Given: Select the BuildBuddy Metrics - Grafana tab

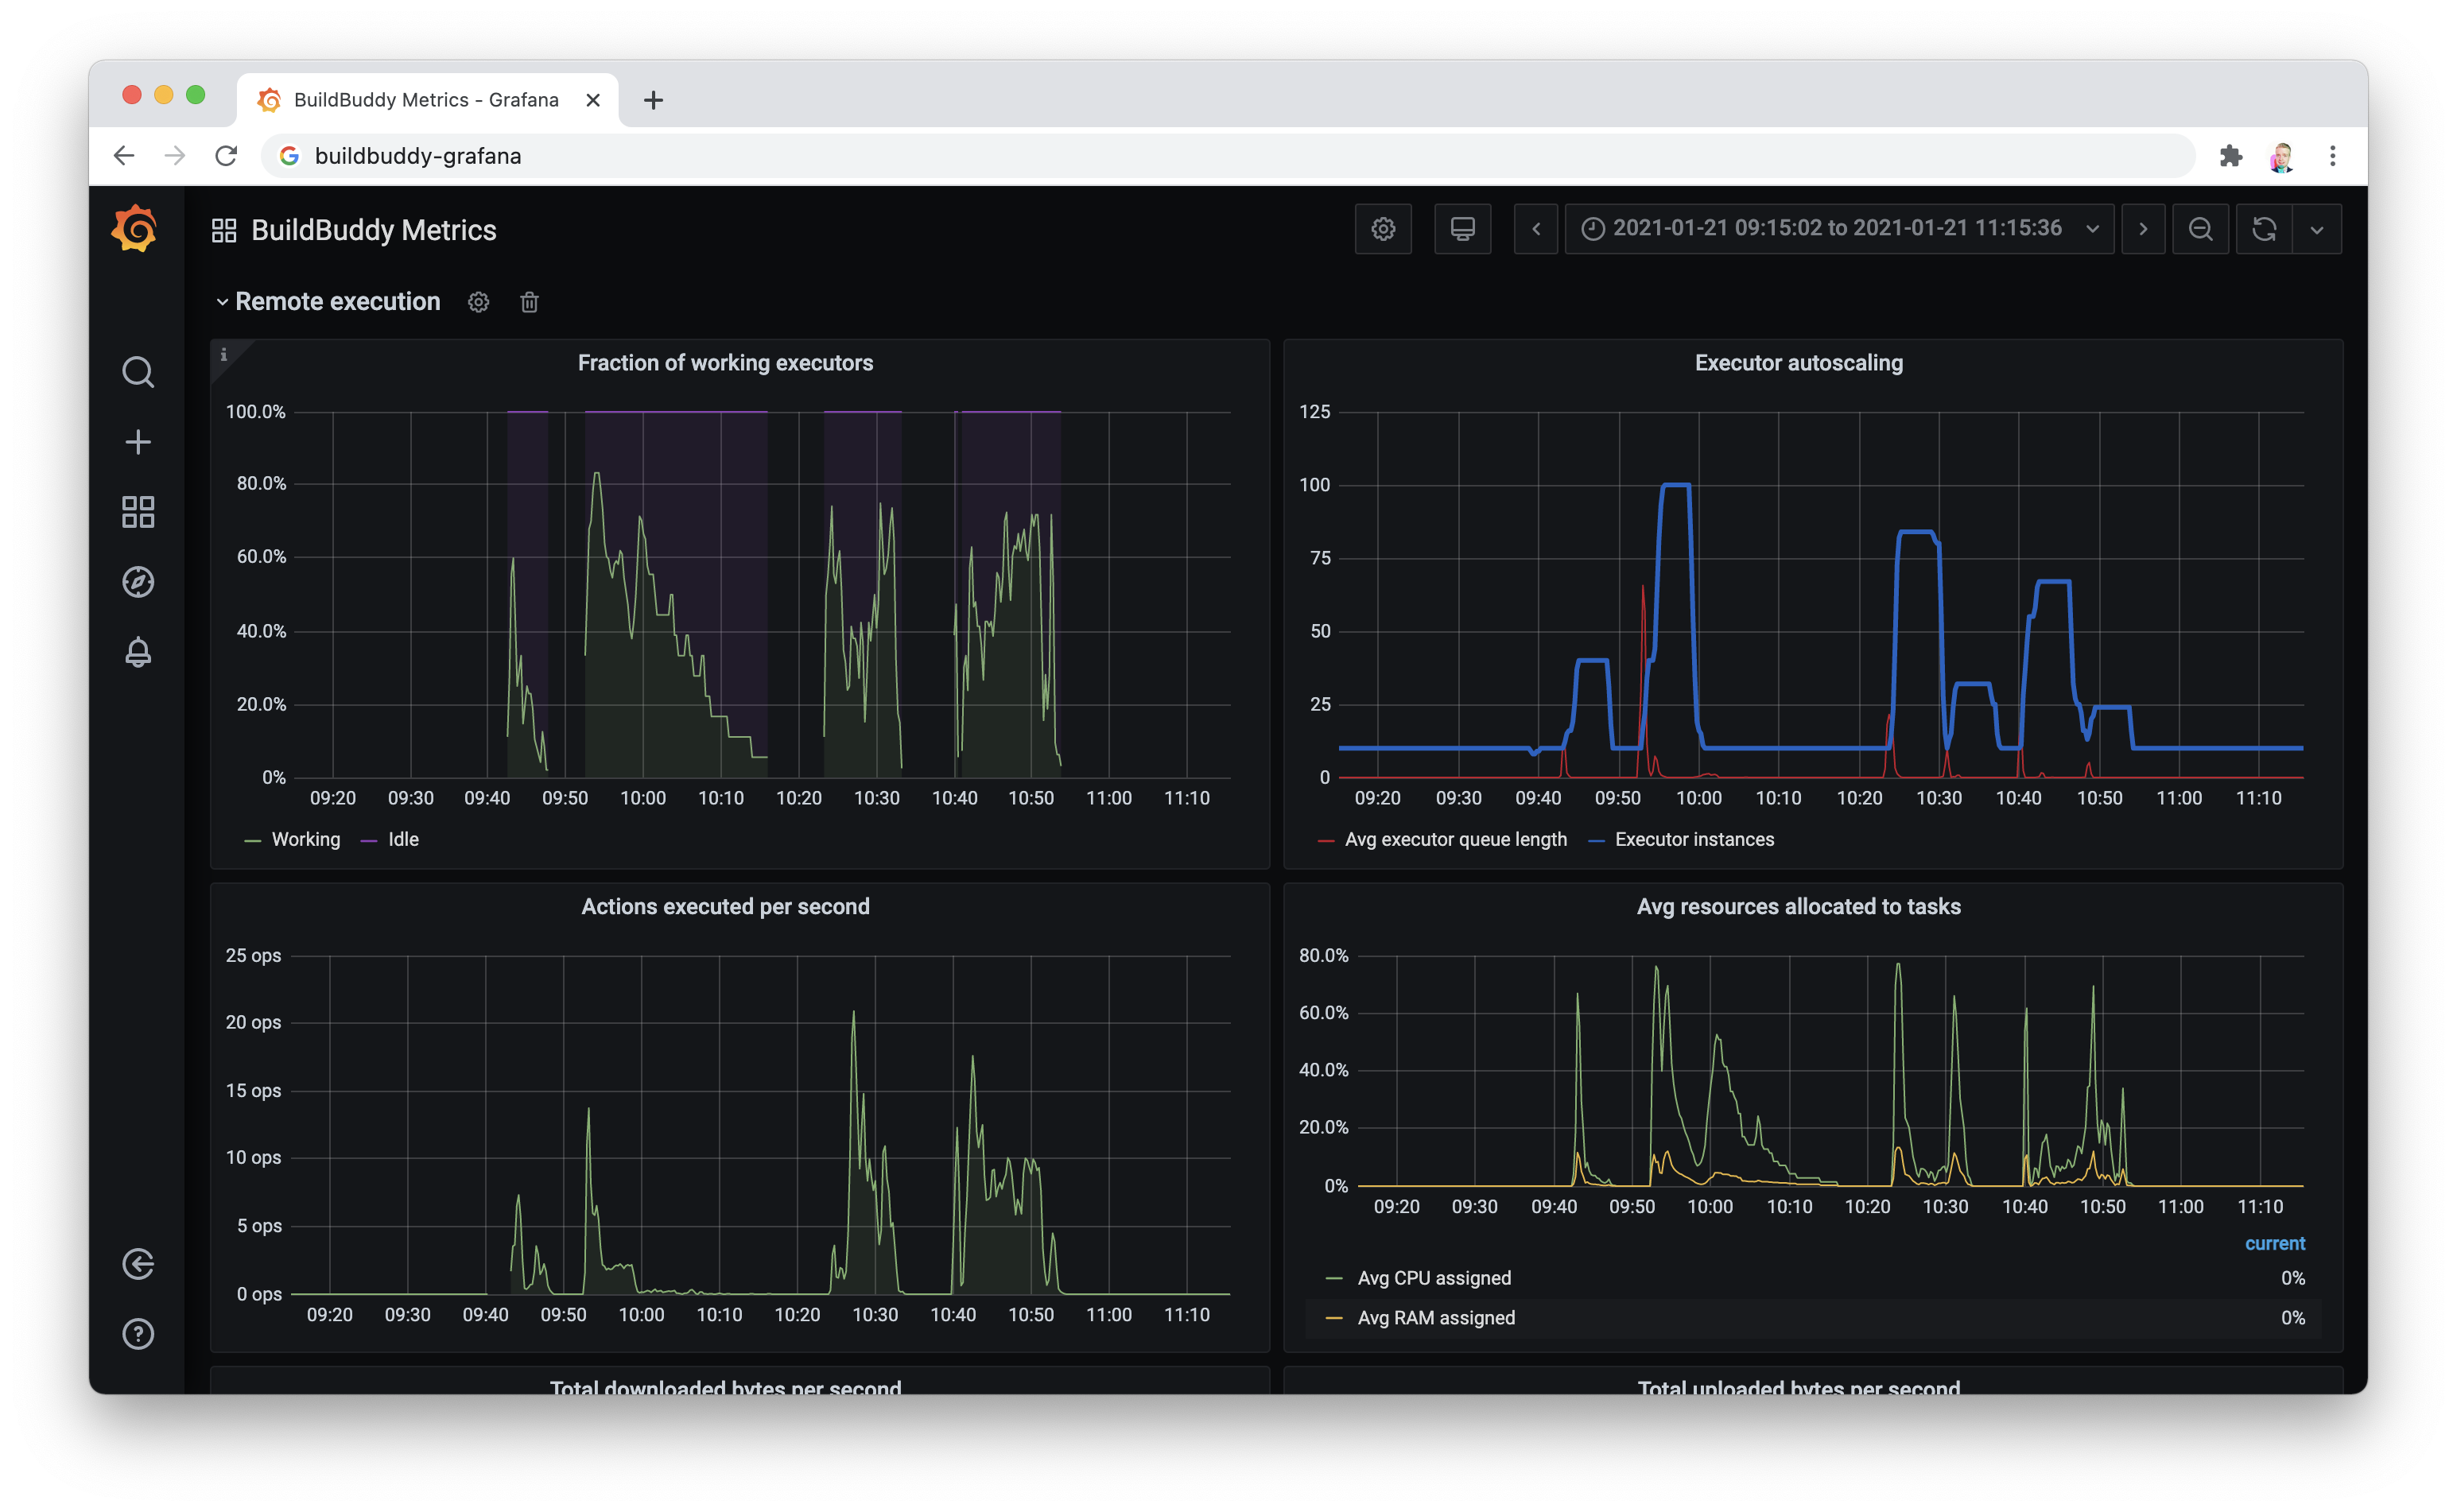Looking at the screenshot, I should 426,100.
